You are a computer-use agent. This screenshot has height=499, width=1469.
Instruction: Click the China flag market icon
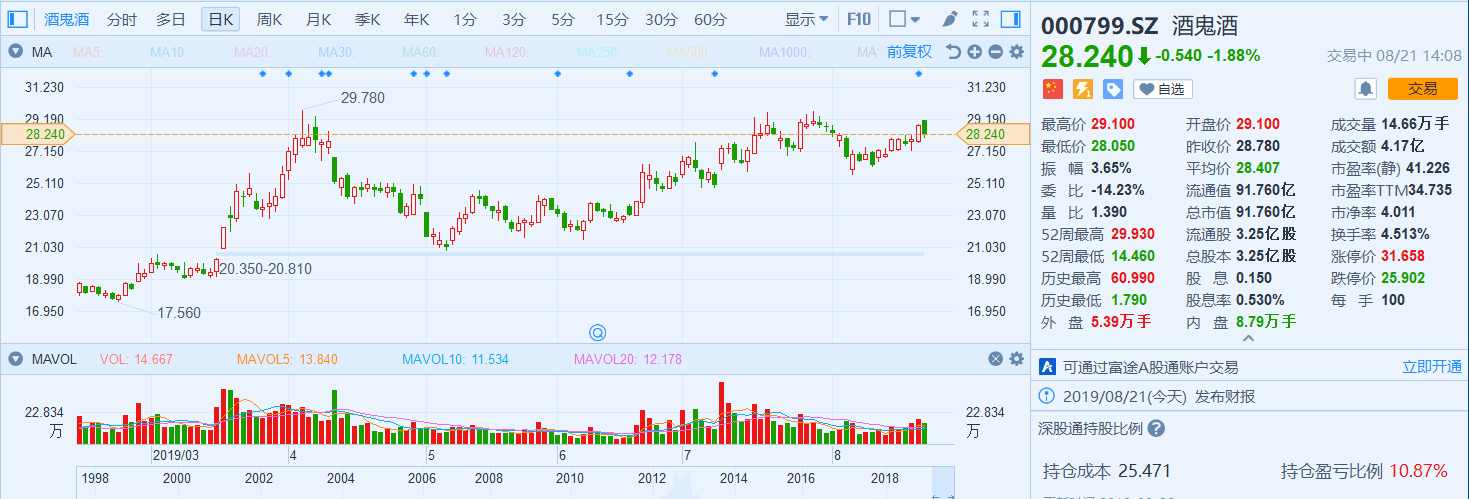1051,89
